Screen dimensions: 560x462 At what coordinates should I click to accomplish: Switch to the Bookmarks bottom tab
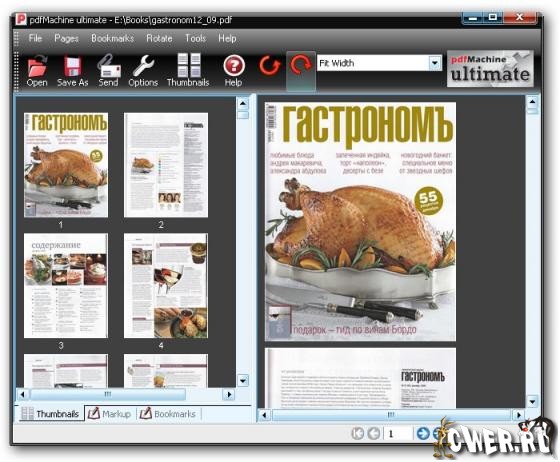[168, 414]
